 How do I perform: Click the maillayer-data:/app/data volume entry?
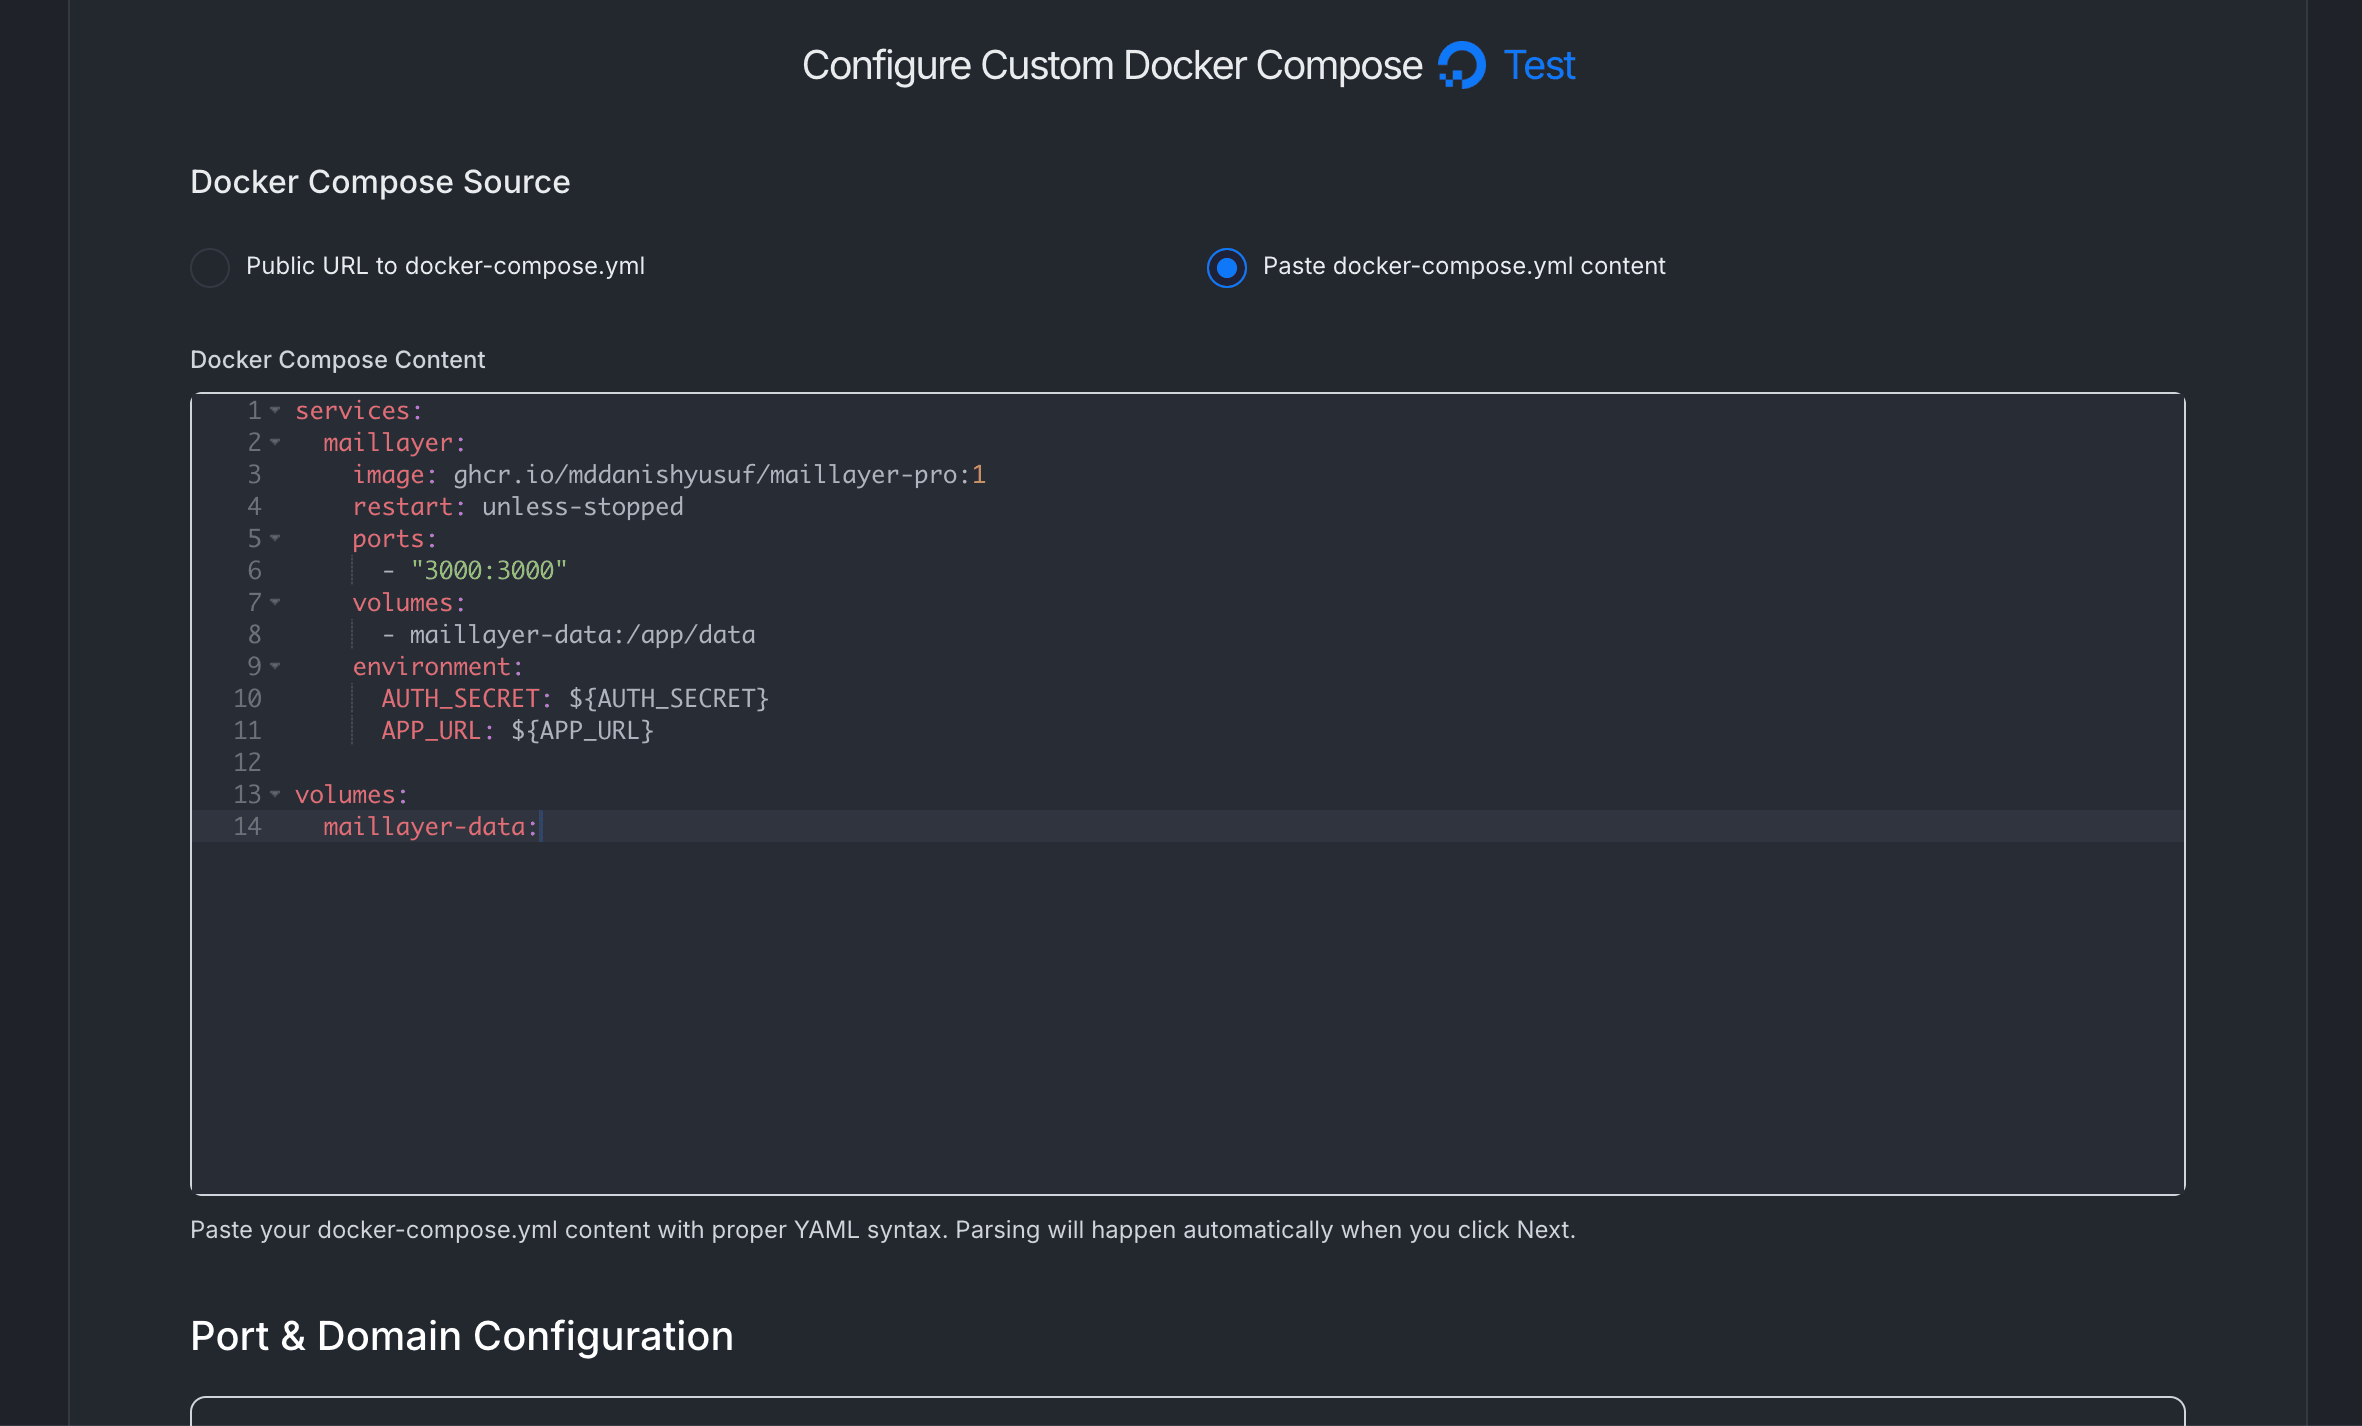582,635
